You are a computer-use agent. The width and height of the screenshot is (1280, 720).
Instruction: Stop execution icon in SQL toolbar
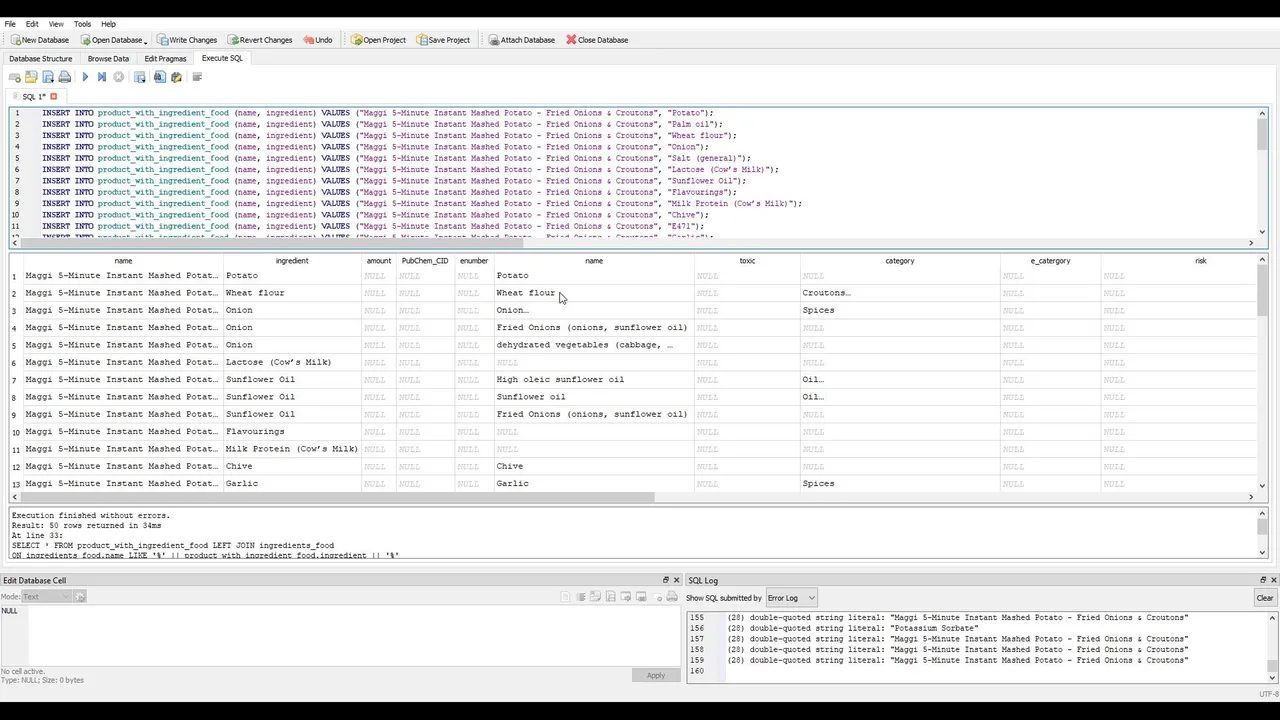(x=118, y=77)
